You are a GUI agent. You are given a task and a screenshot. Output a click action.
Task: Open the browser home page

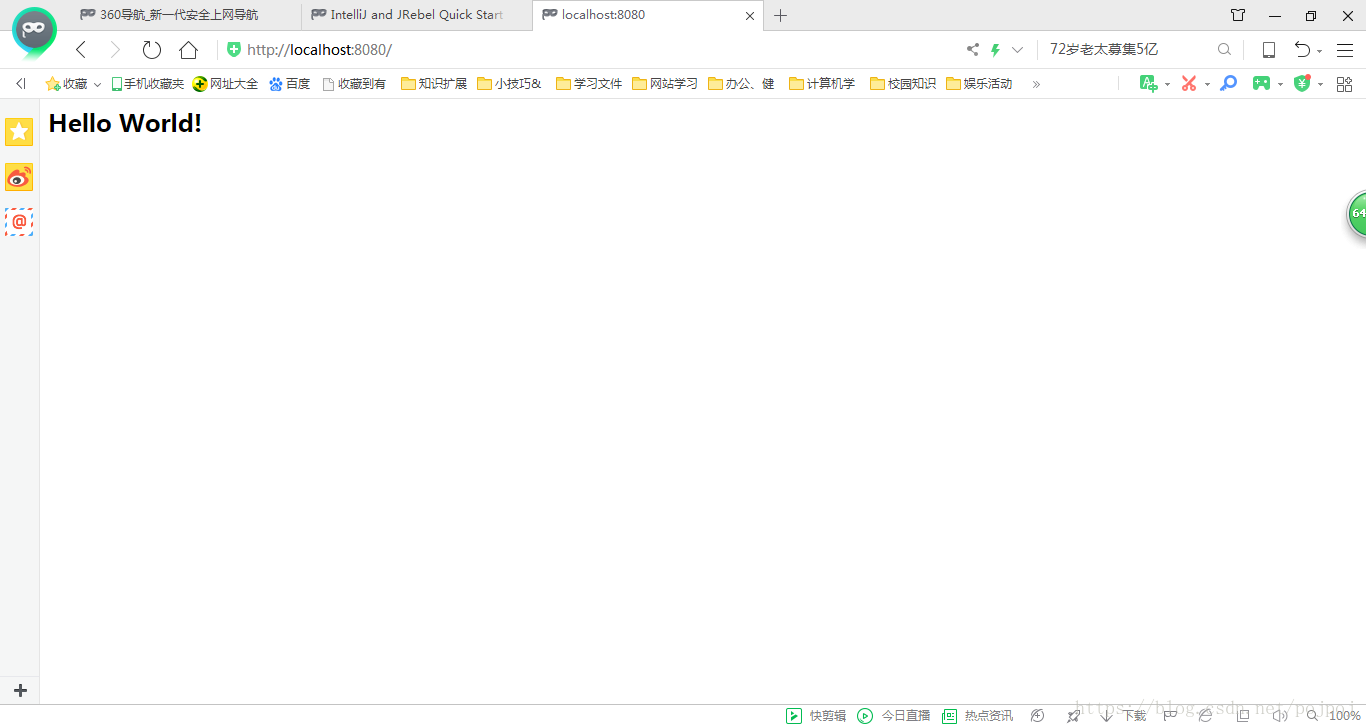[188, 50]
